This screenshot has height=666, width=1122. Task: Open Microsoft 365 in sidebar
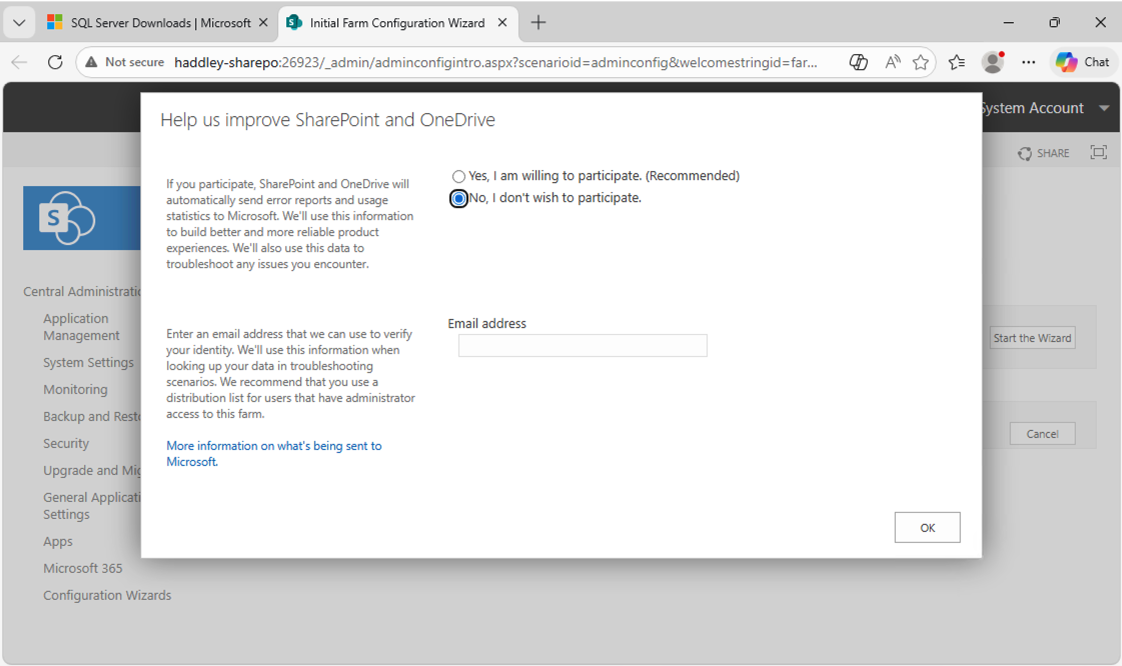click(x=82, y=568)
